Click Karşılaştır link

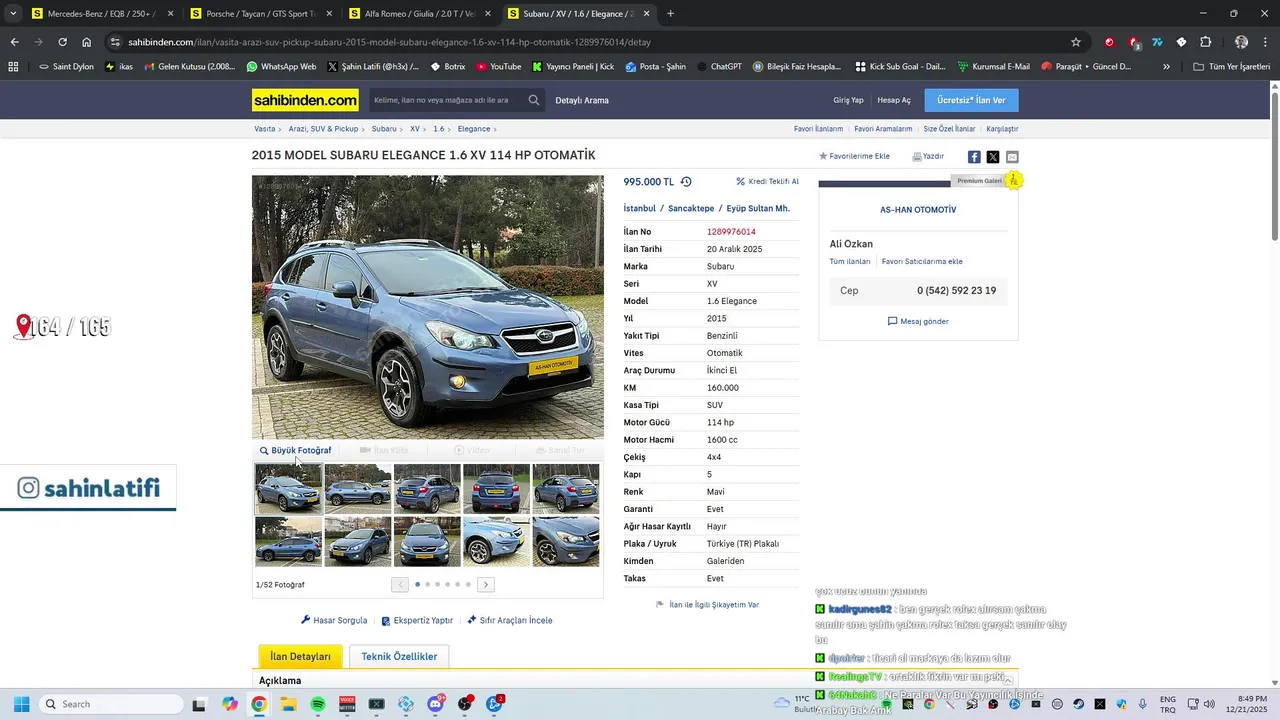pos(1002,129)
